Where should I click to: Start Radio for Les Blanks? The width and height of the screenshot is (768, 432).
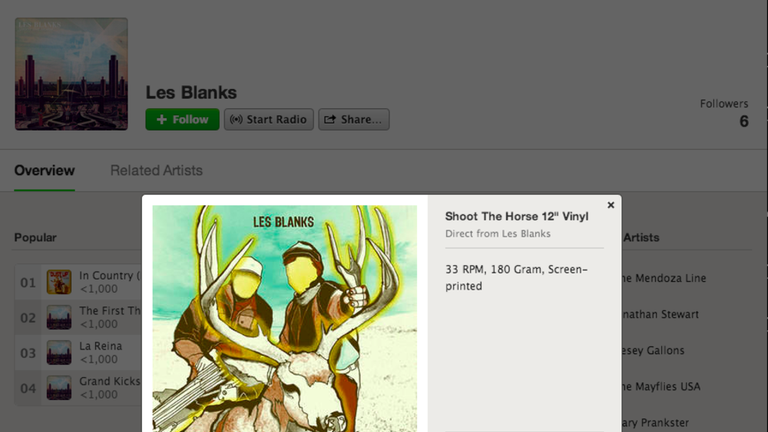pyautogui.click(x=269, y=120)
